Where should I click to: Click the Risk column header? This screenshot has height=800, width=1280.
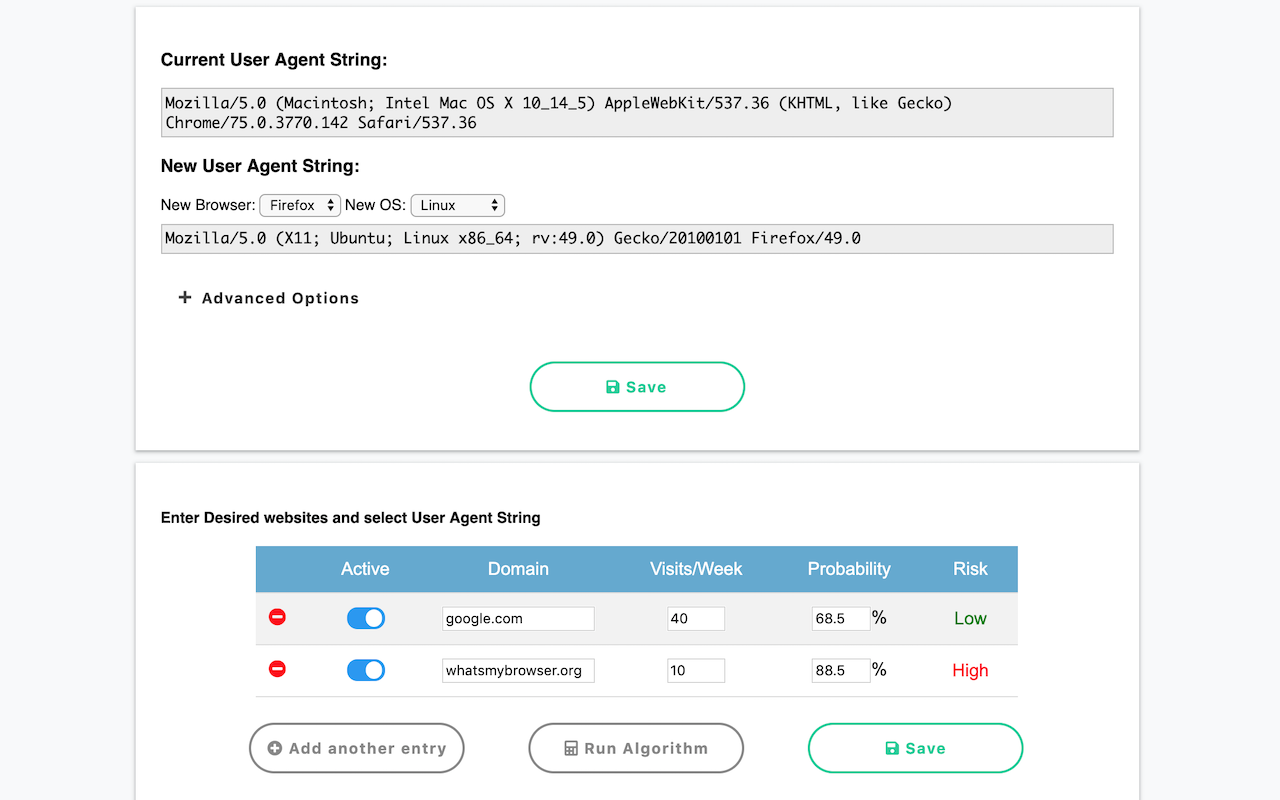pos(970,569)
